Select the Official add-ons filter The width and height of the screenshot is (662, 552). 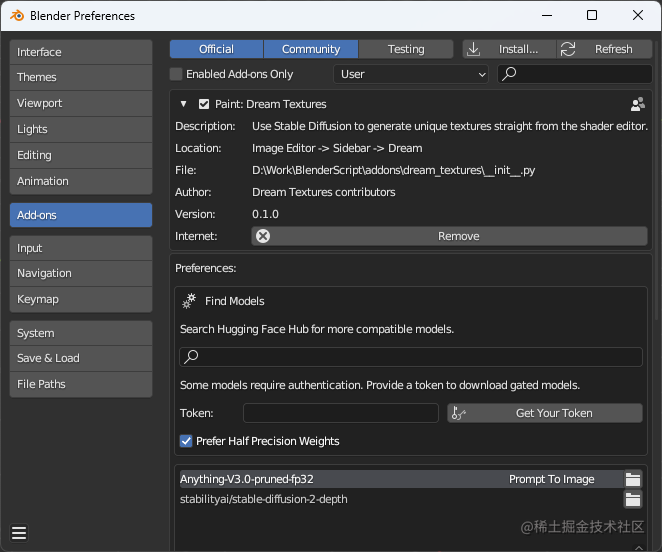coord(216,49)
